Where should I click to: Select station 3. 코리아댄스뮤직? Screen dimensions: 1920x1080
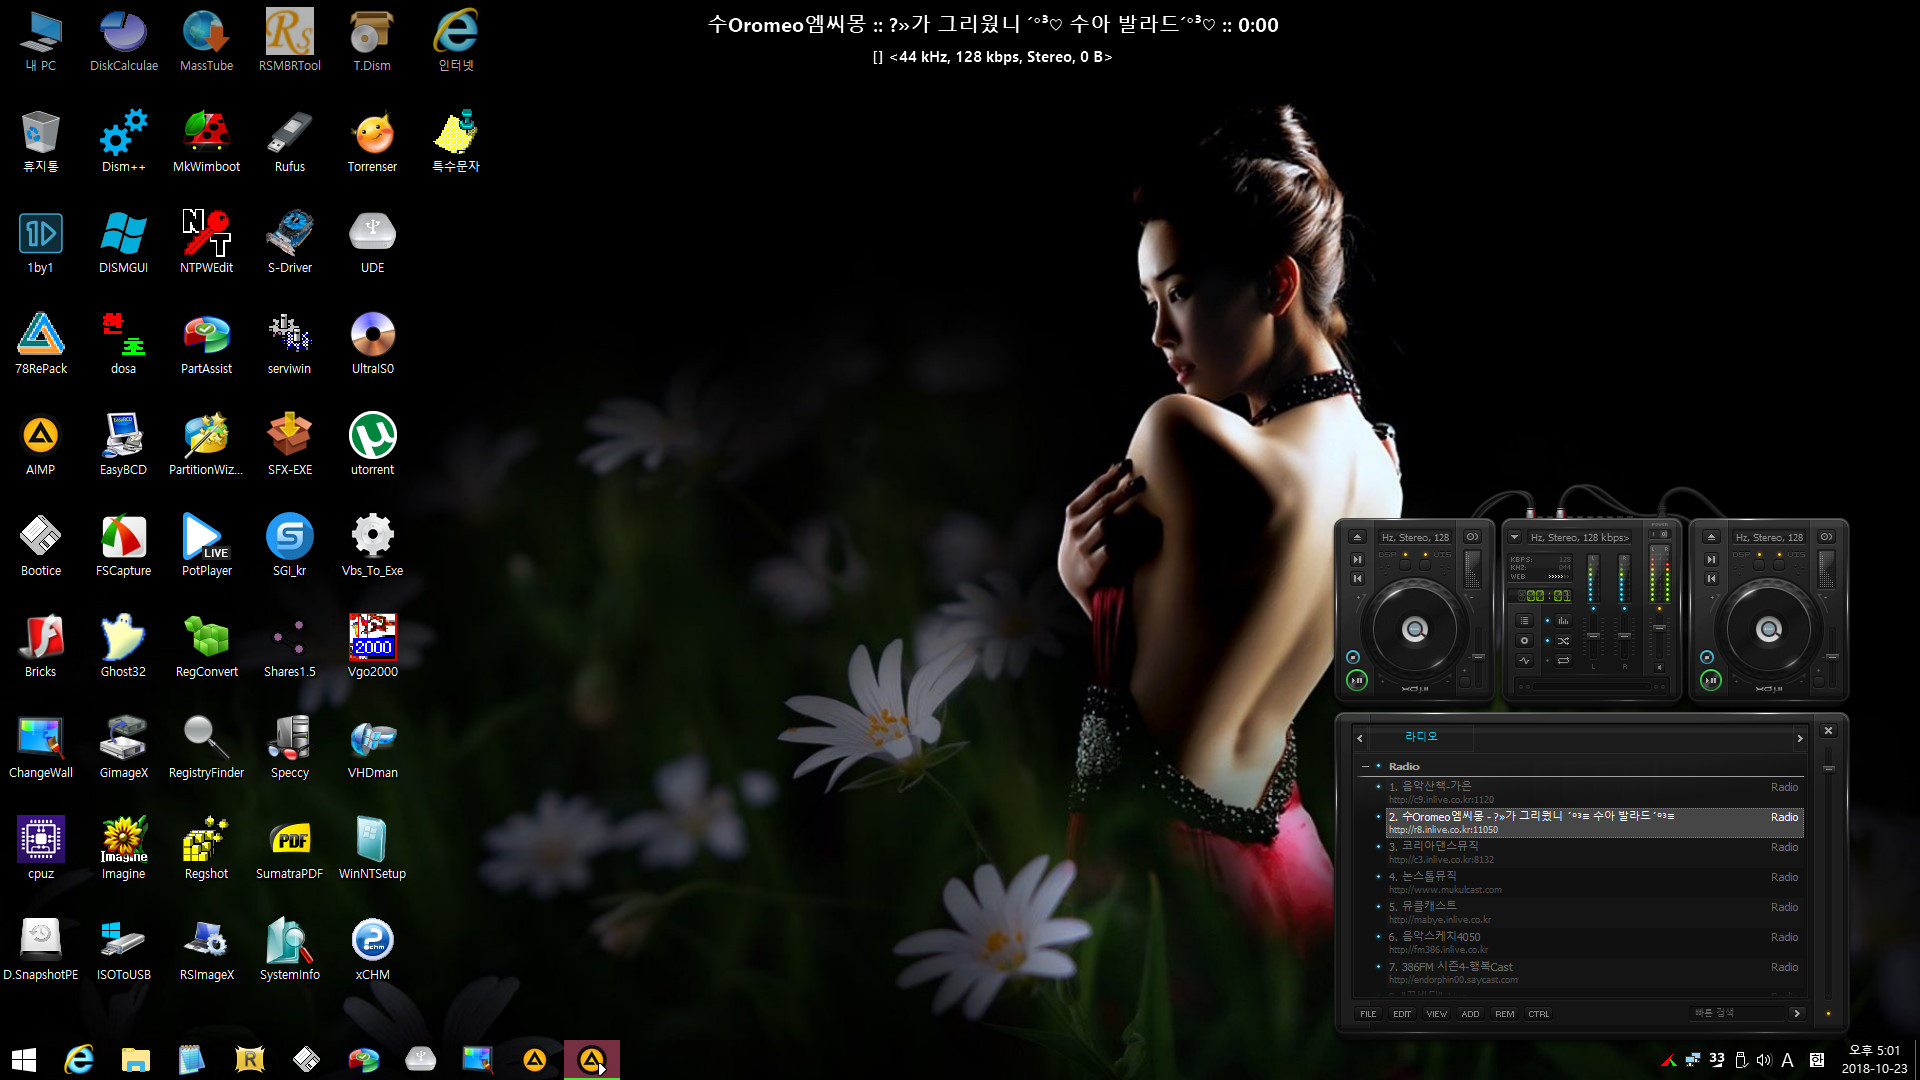pos(1593,853)
